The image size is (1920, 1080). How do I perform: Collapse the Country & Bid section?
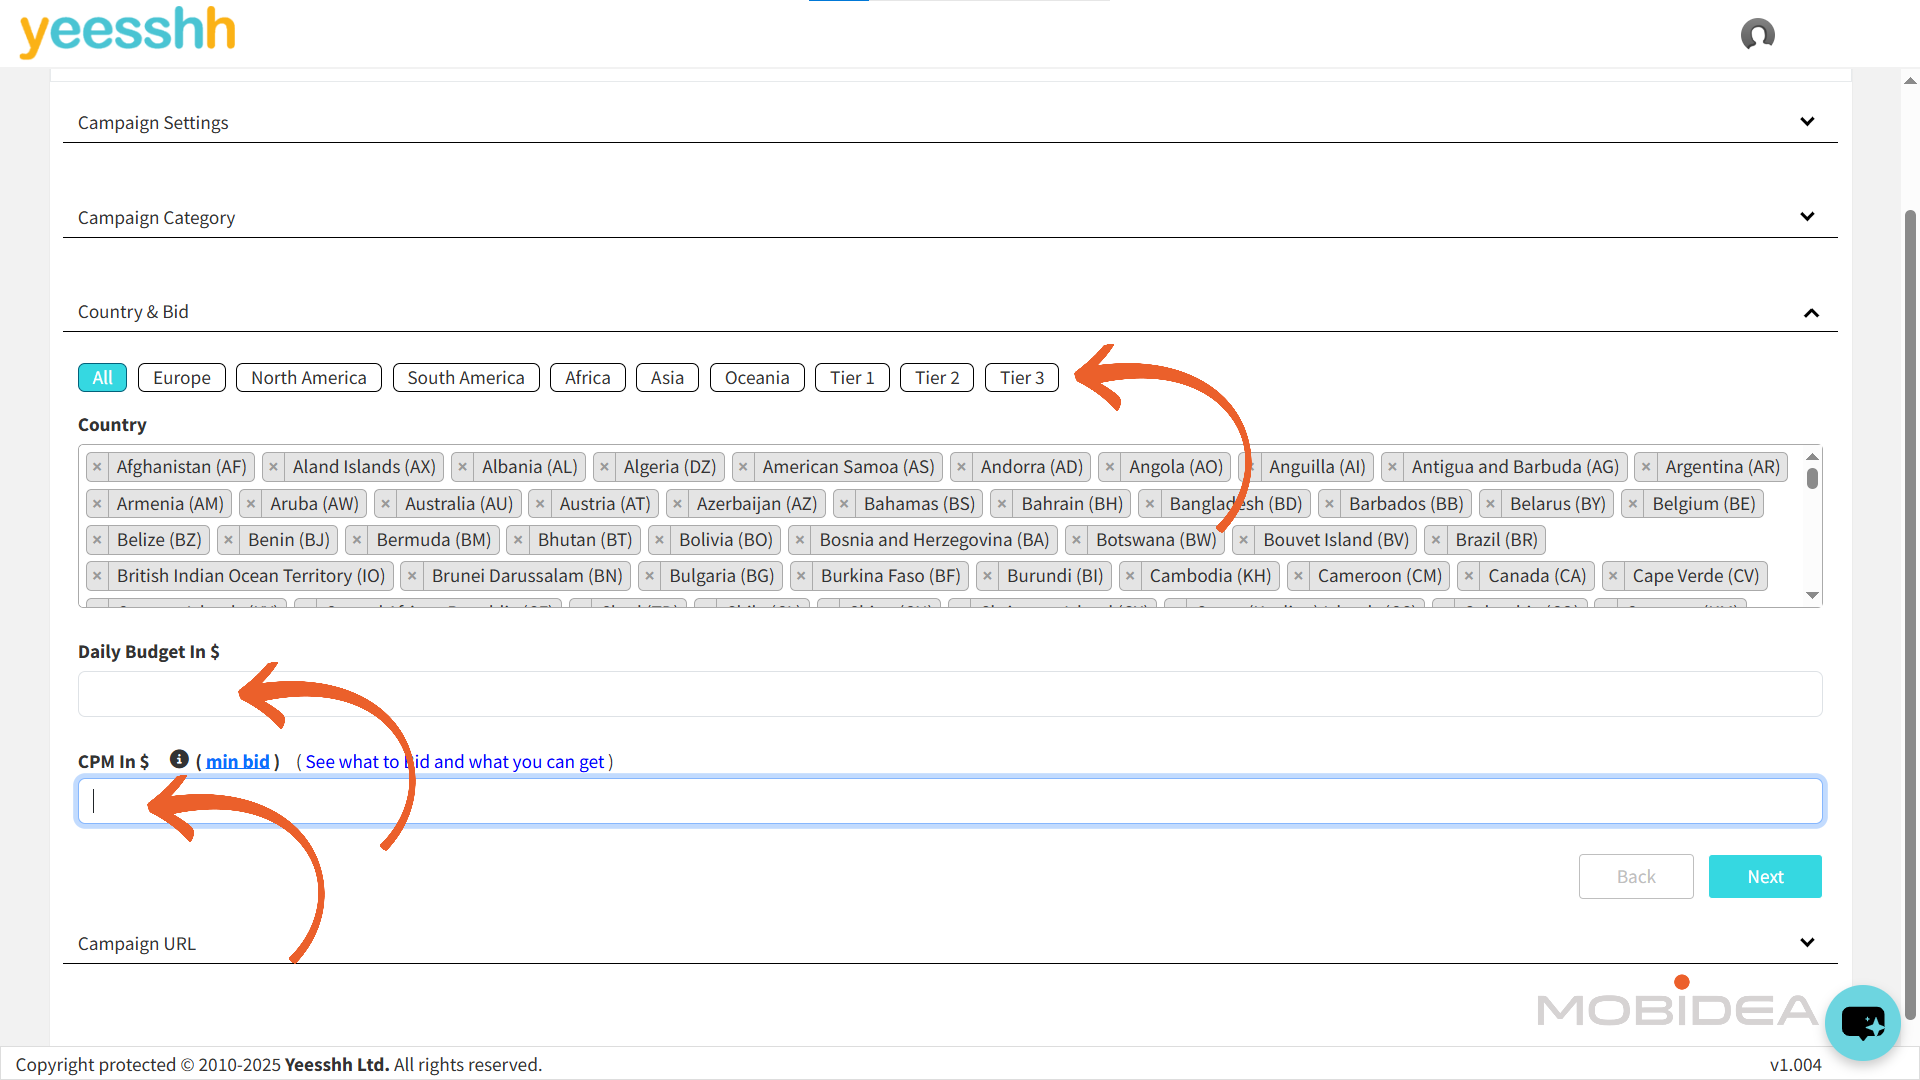1810,313
